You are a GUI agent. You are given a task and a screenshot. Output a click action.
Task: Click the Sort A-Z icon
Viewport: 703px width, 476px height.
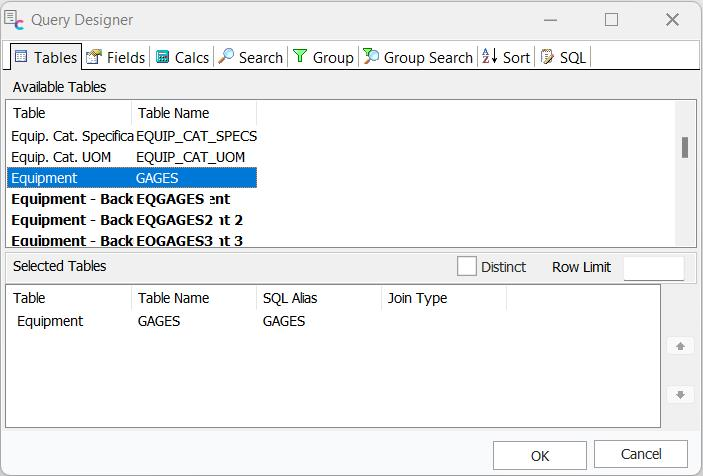(x=489, y=57)
